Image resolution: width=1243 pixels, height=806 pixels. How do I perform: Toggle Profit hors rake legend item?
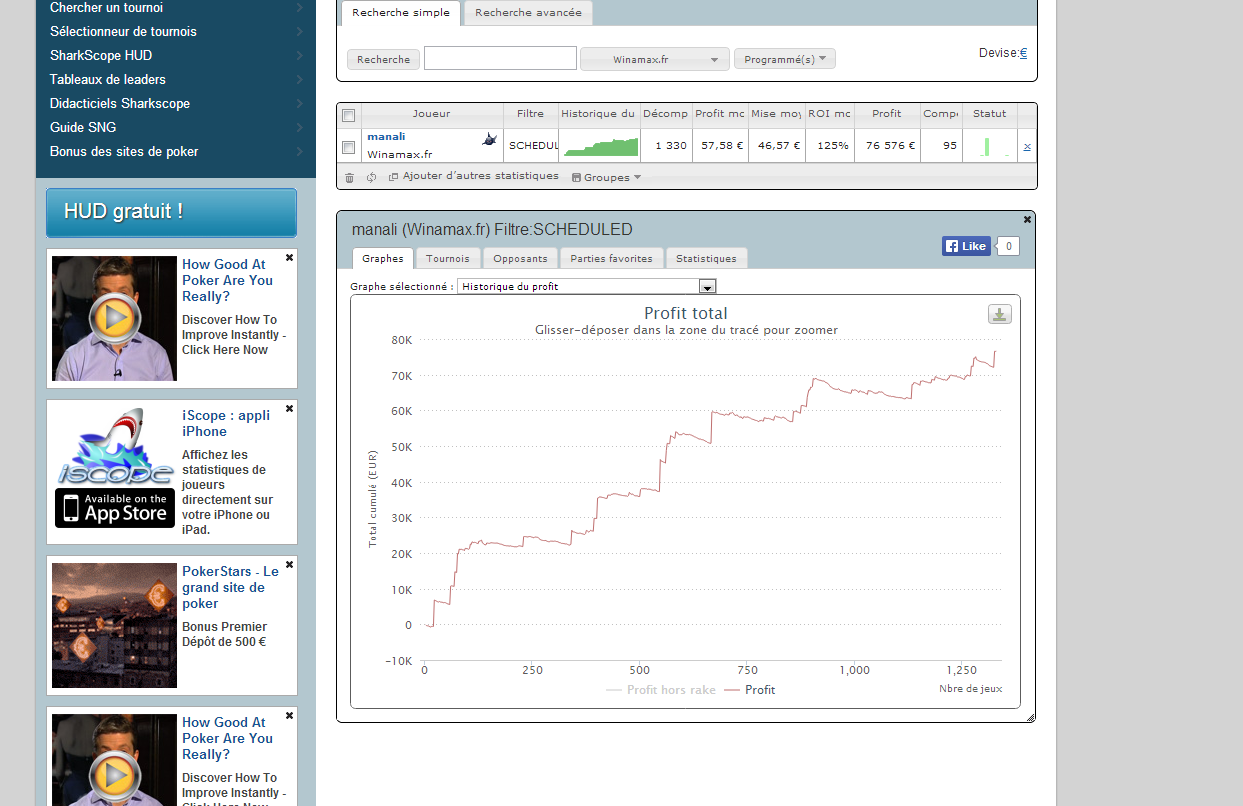click(x=661, y=690)
